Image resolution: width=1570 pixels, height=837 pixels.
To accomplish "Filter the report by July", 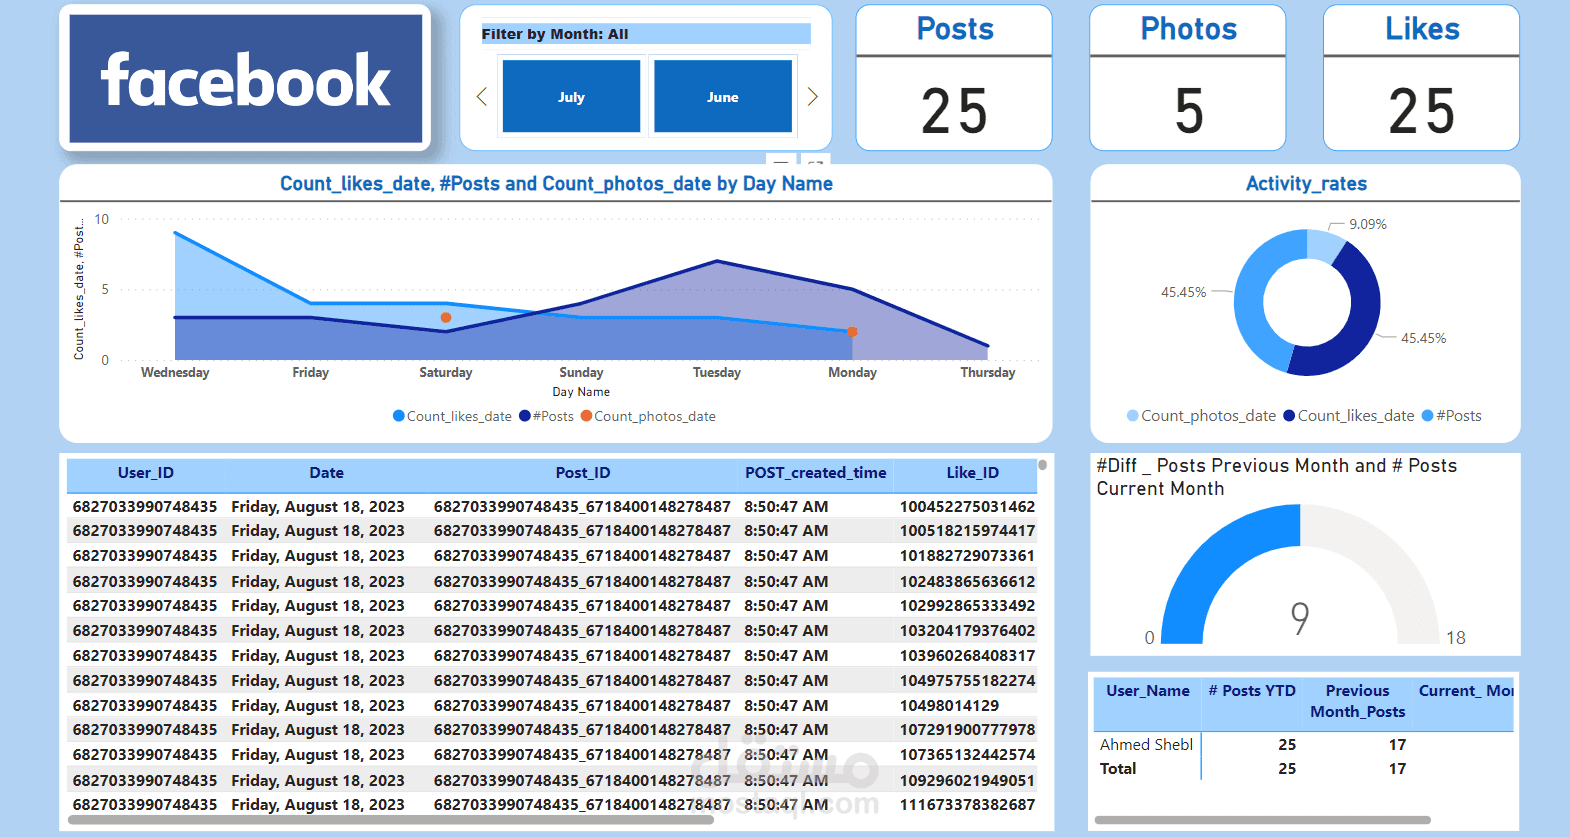I will coord(571,96).
